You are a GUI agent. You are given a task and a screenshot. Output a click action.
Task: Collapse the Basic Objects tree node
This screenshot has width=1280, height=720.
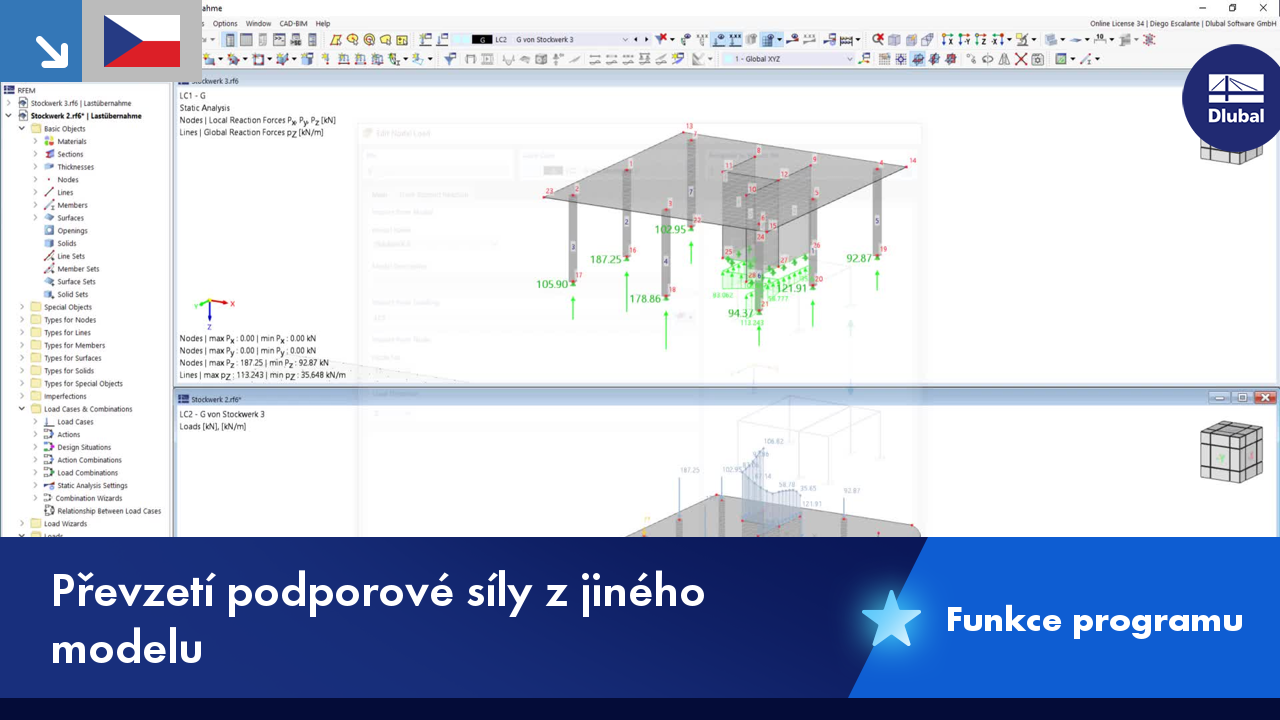[22, 128]
